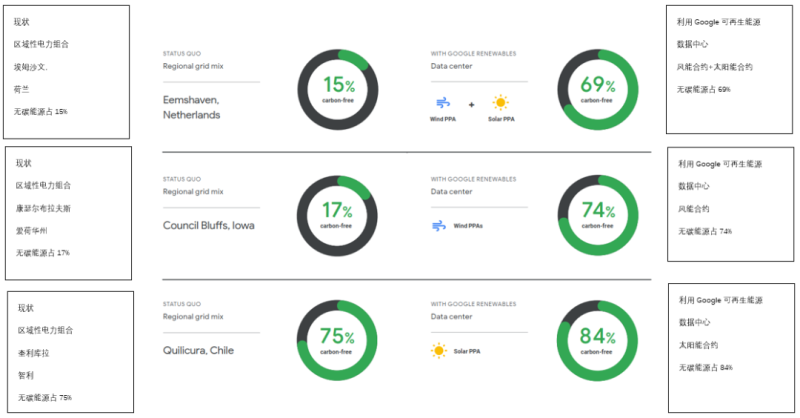This screenshot has height=418, width=800.
Task: Click the wind icon in the Eemshaven row
Action: [x=443, y=103]
